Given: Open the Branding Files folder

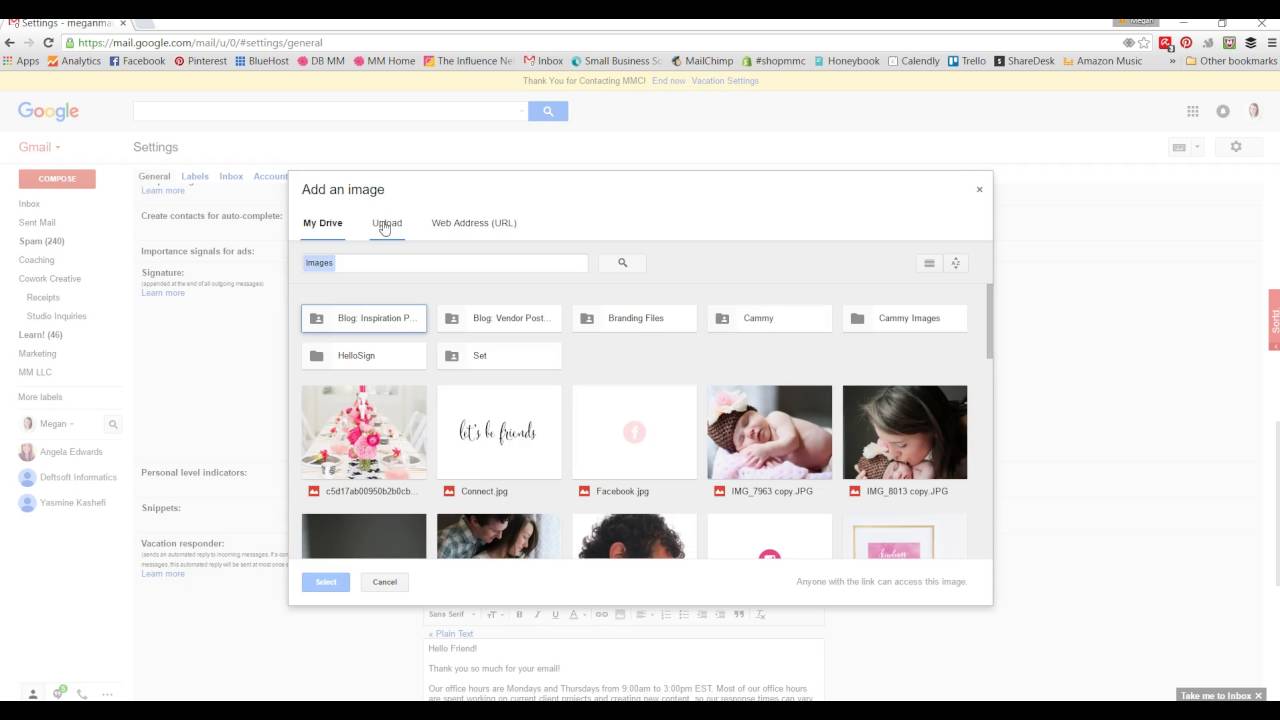Looking at the screenshot, I should point(635,318).
